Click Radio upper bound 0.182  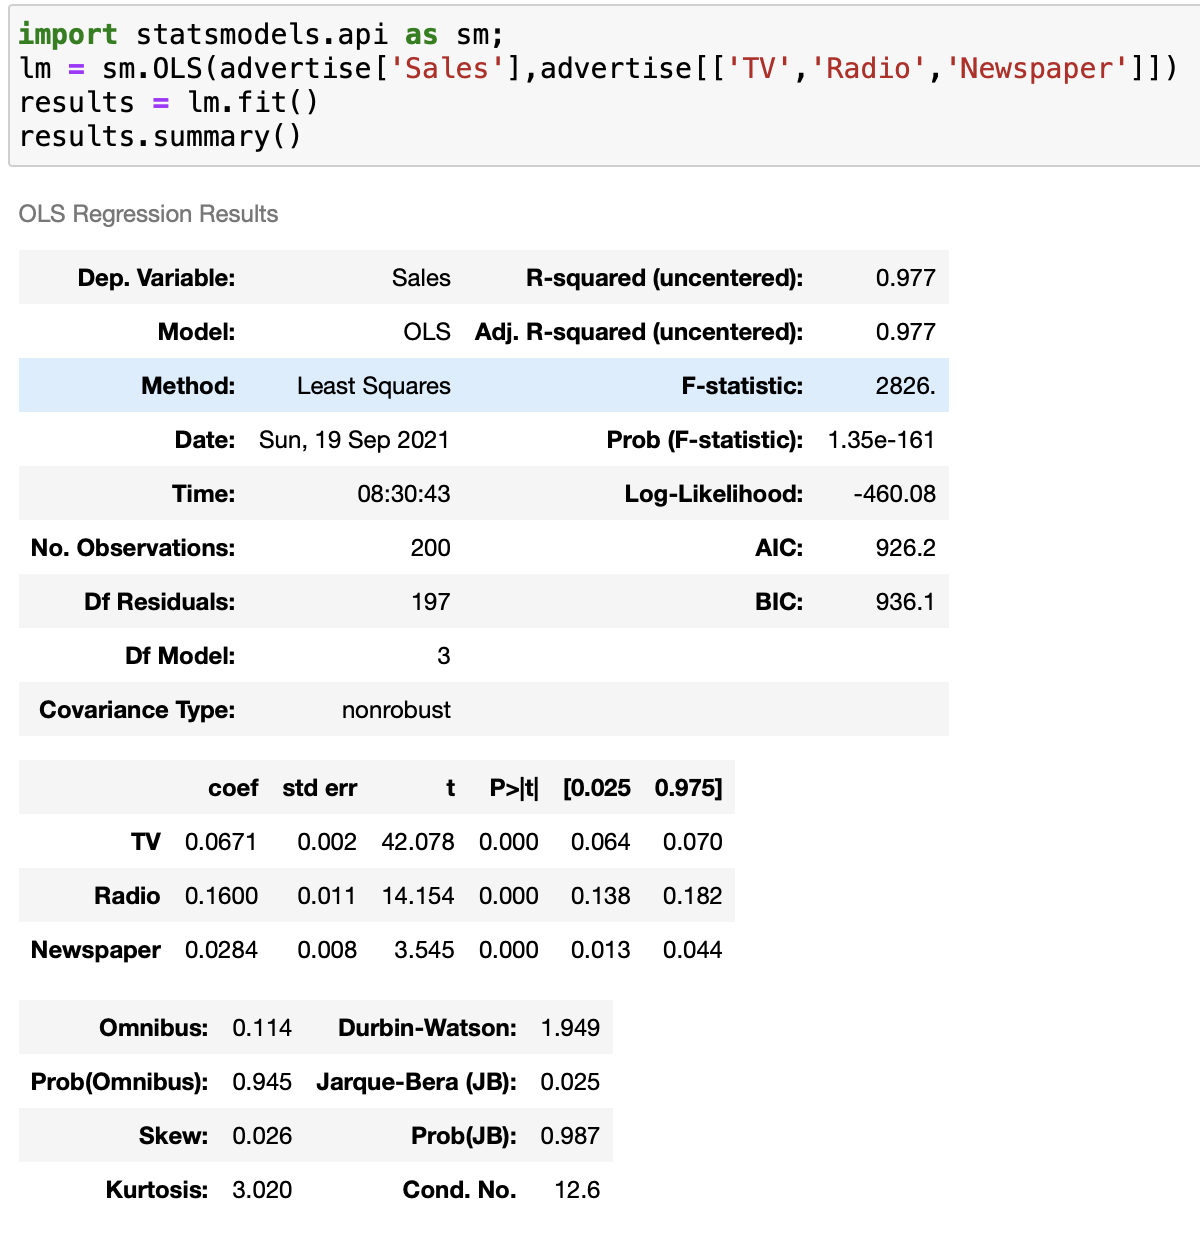click(x=692, y=896)
